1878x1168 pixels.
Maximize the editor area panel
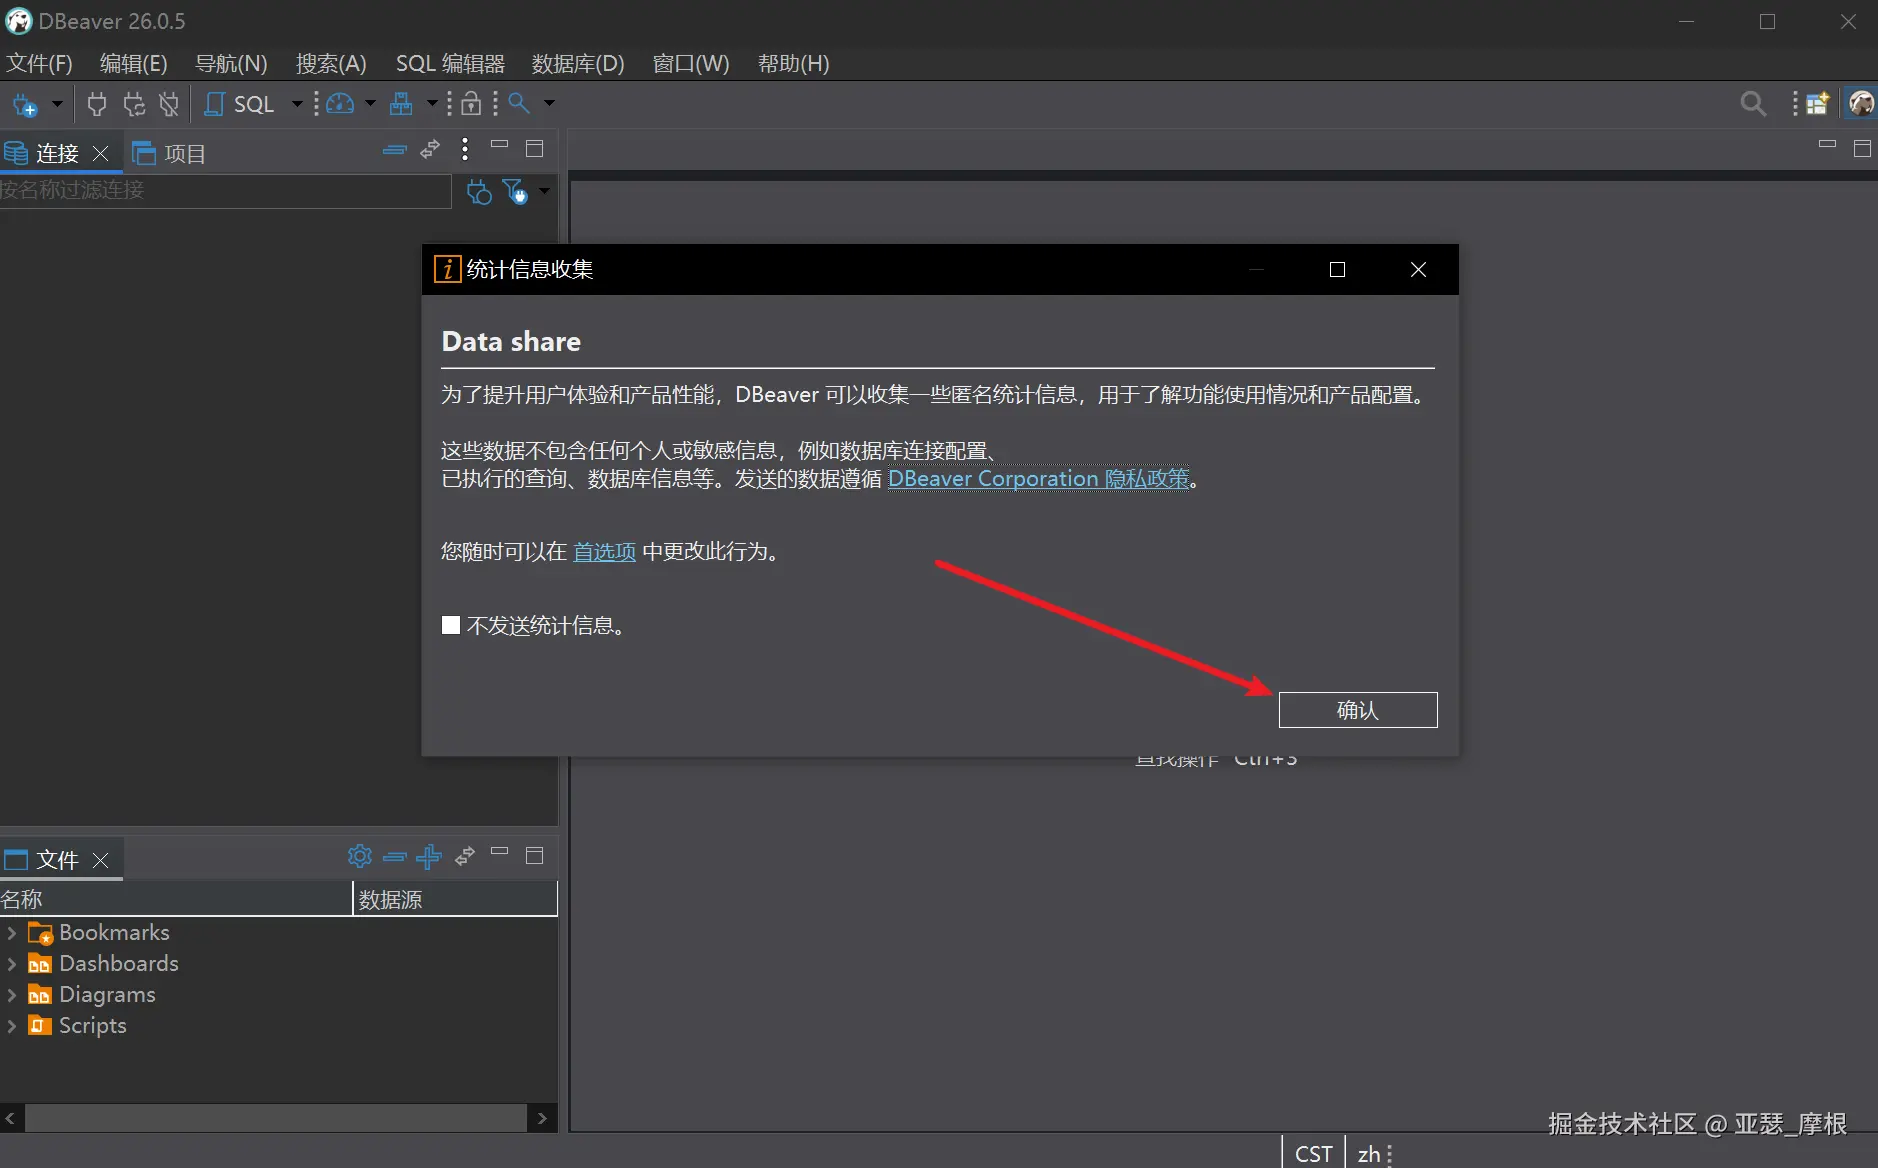(x=1862, y=149)
